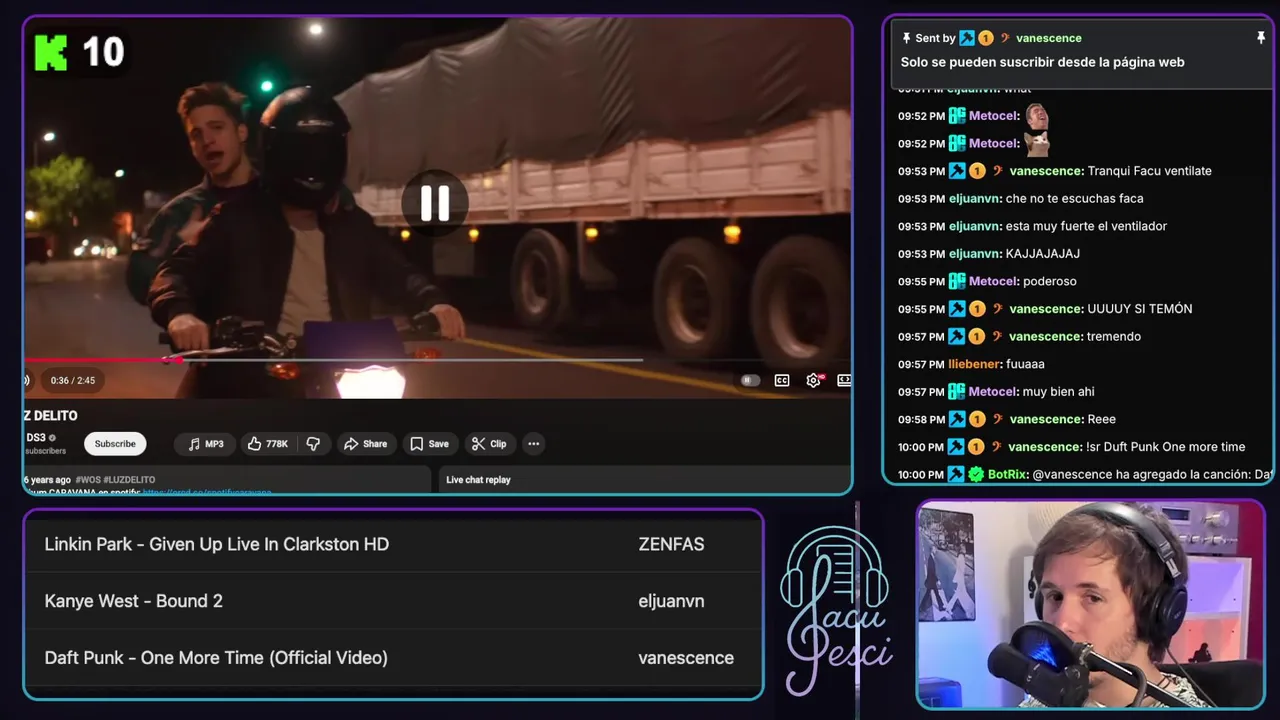Click lliebener username in chat
The height and width of the screenshot is (720, 1280).
pyautogui.click(x=976, y=364)
